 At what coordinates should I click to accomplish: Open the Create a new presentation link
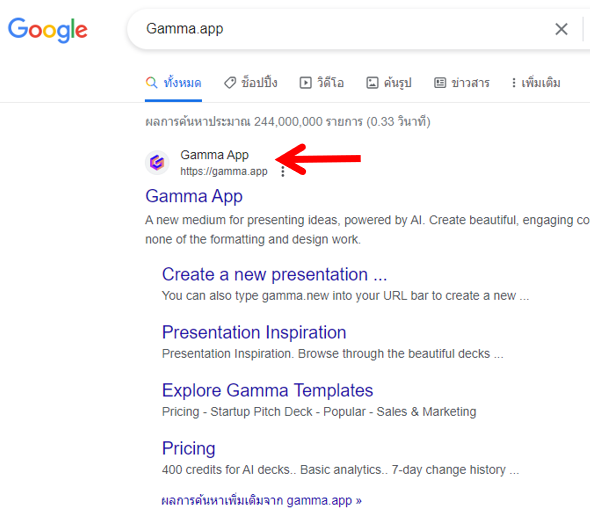coord(274,274)
